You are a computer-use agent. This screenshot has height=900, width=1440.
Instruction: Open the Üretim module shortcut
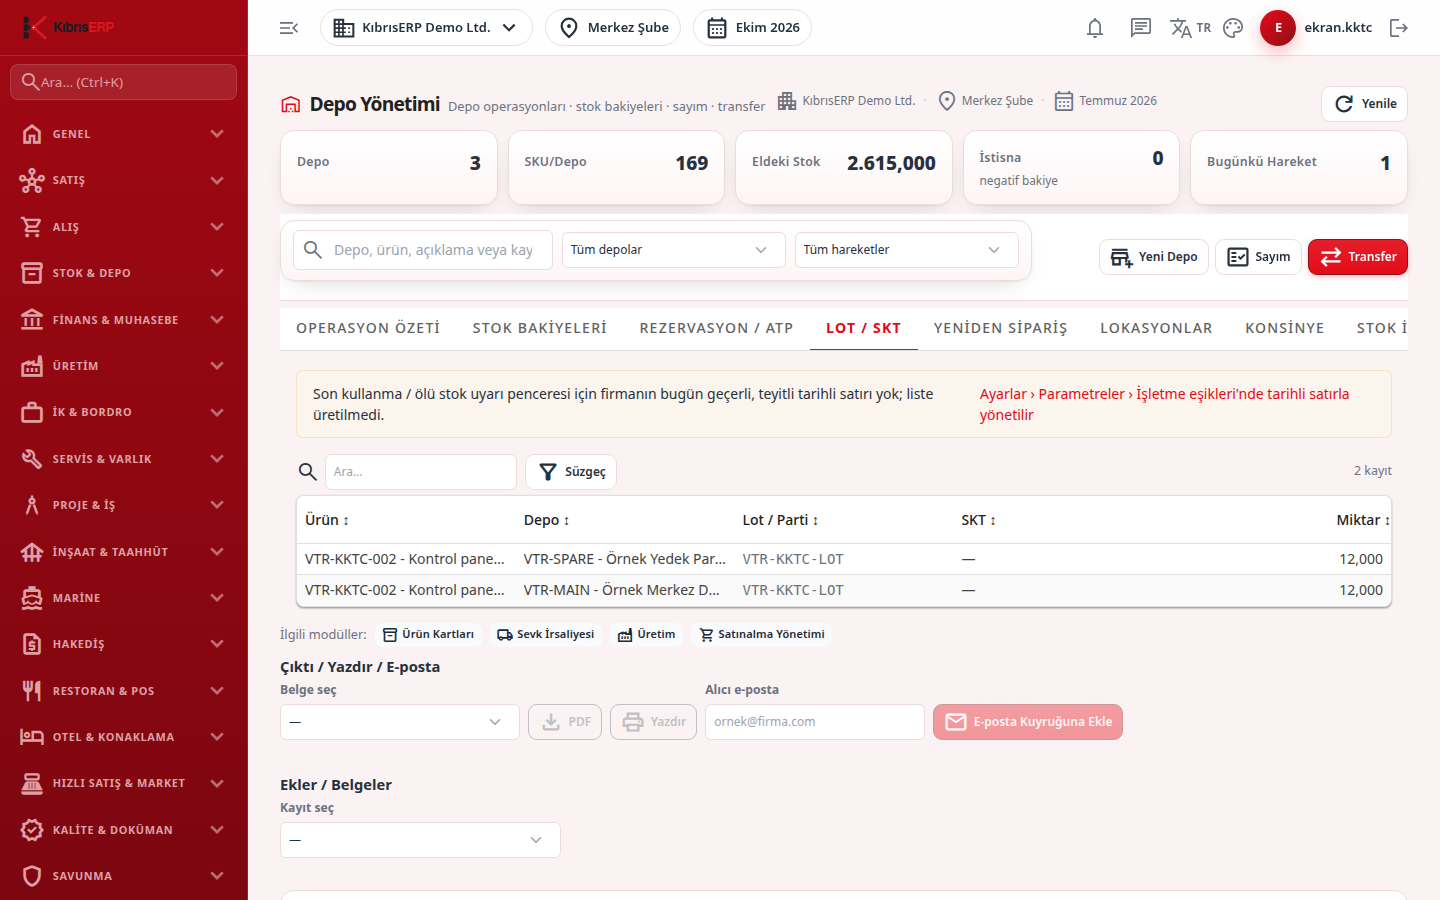pos(646,635)
